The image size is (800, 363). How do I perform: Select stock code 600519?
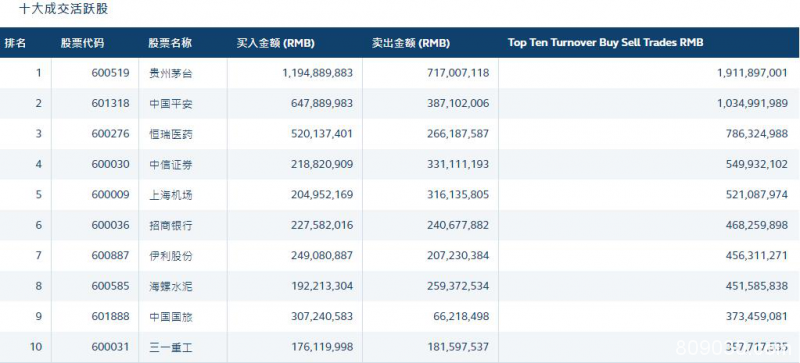[x=111, y=73]
